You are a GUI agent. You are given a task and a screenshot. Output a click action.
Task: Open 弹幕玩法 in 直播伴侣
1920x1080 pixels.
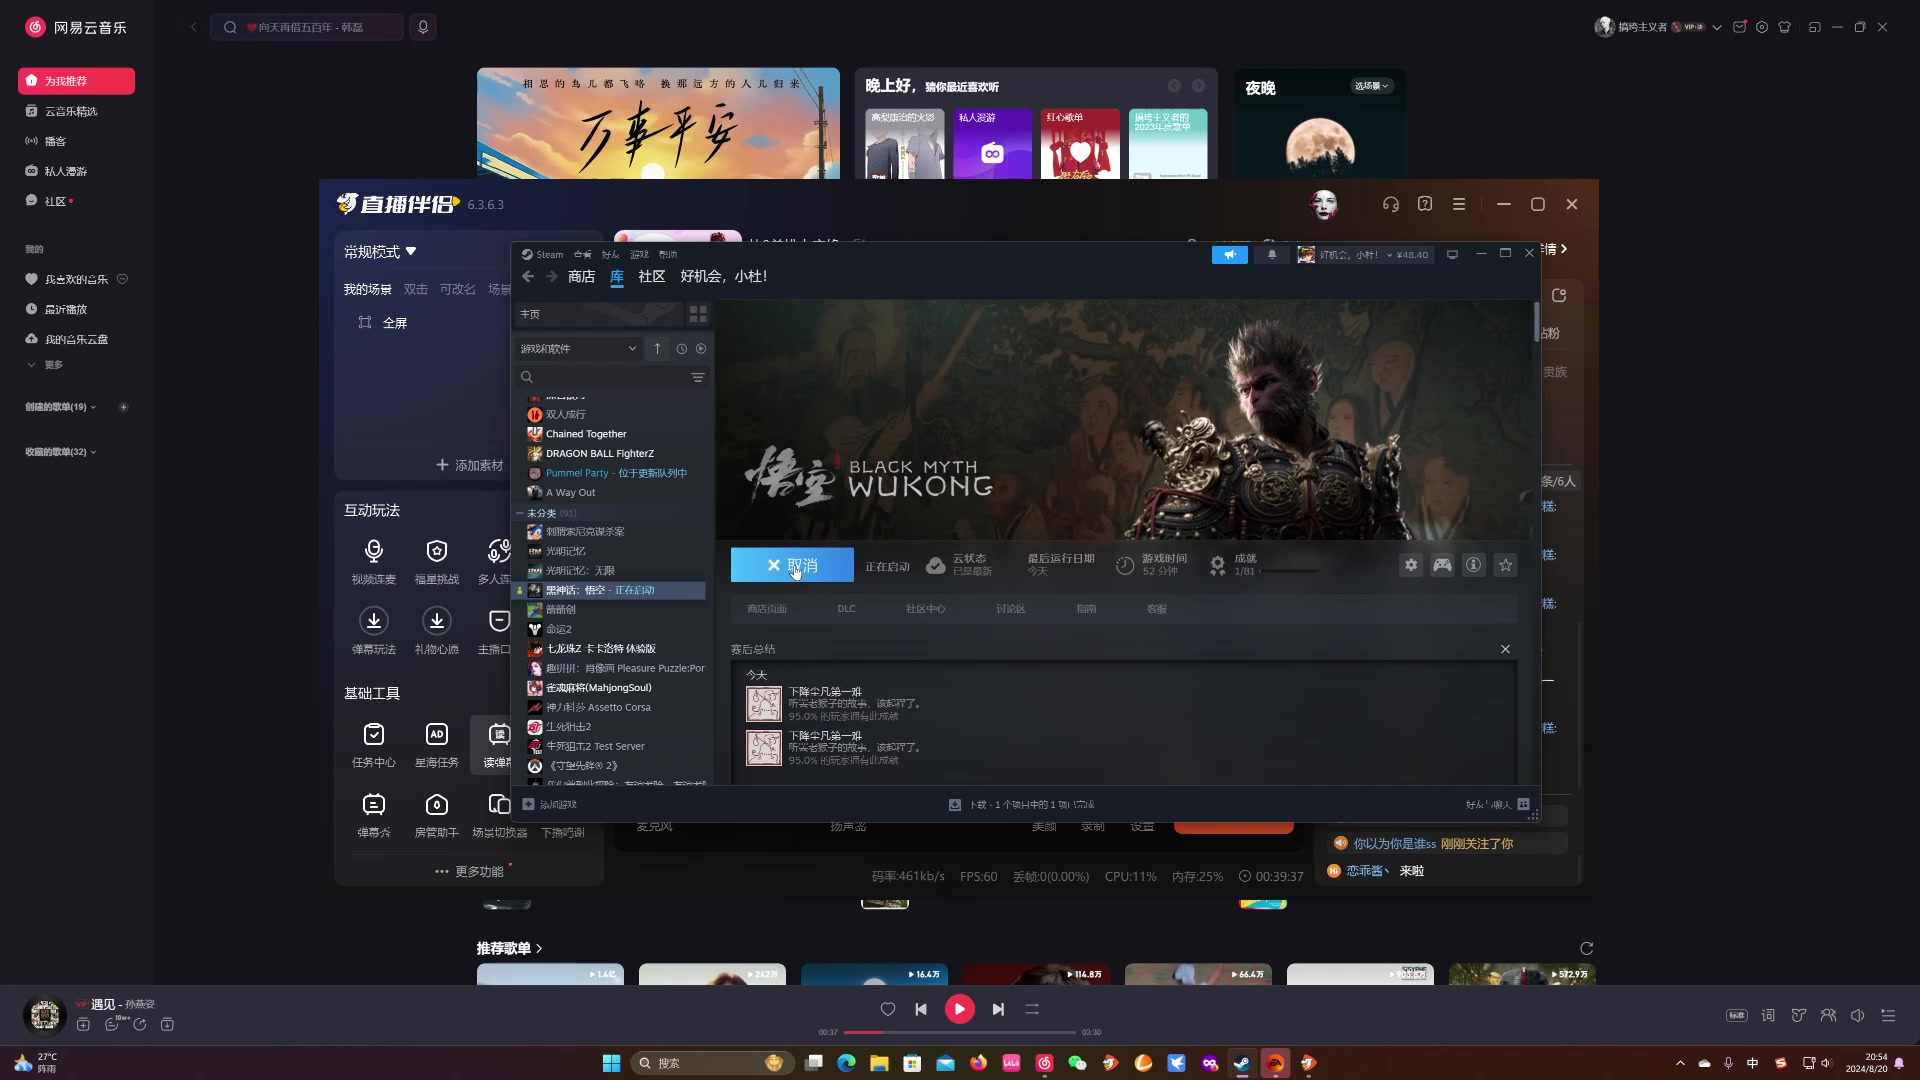(374, 631)
